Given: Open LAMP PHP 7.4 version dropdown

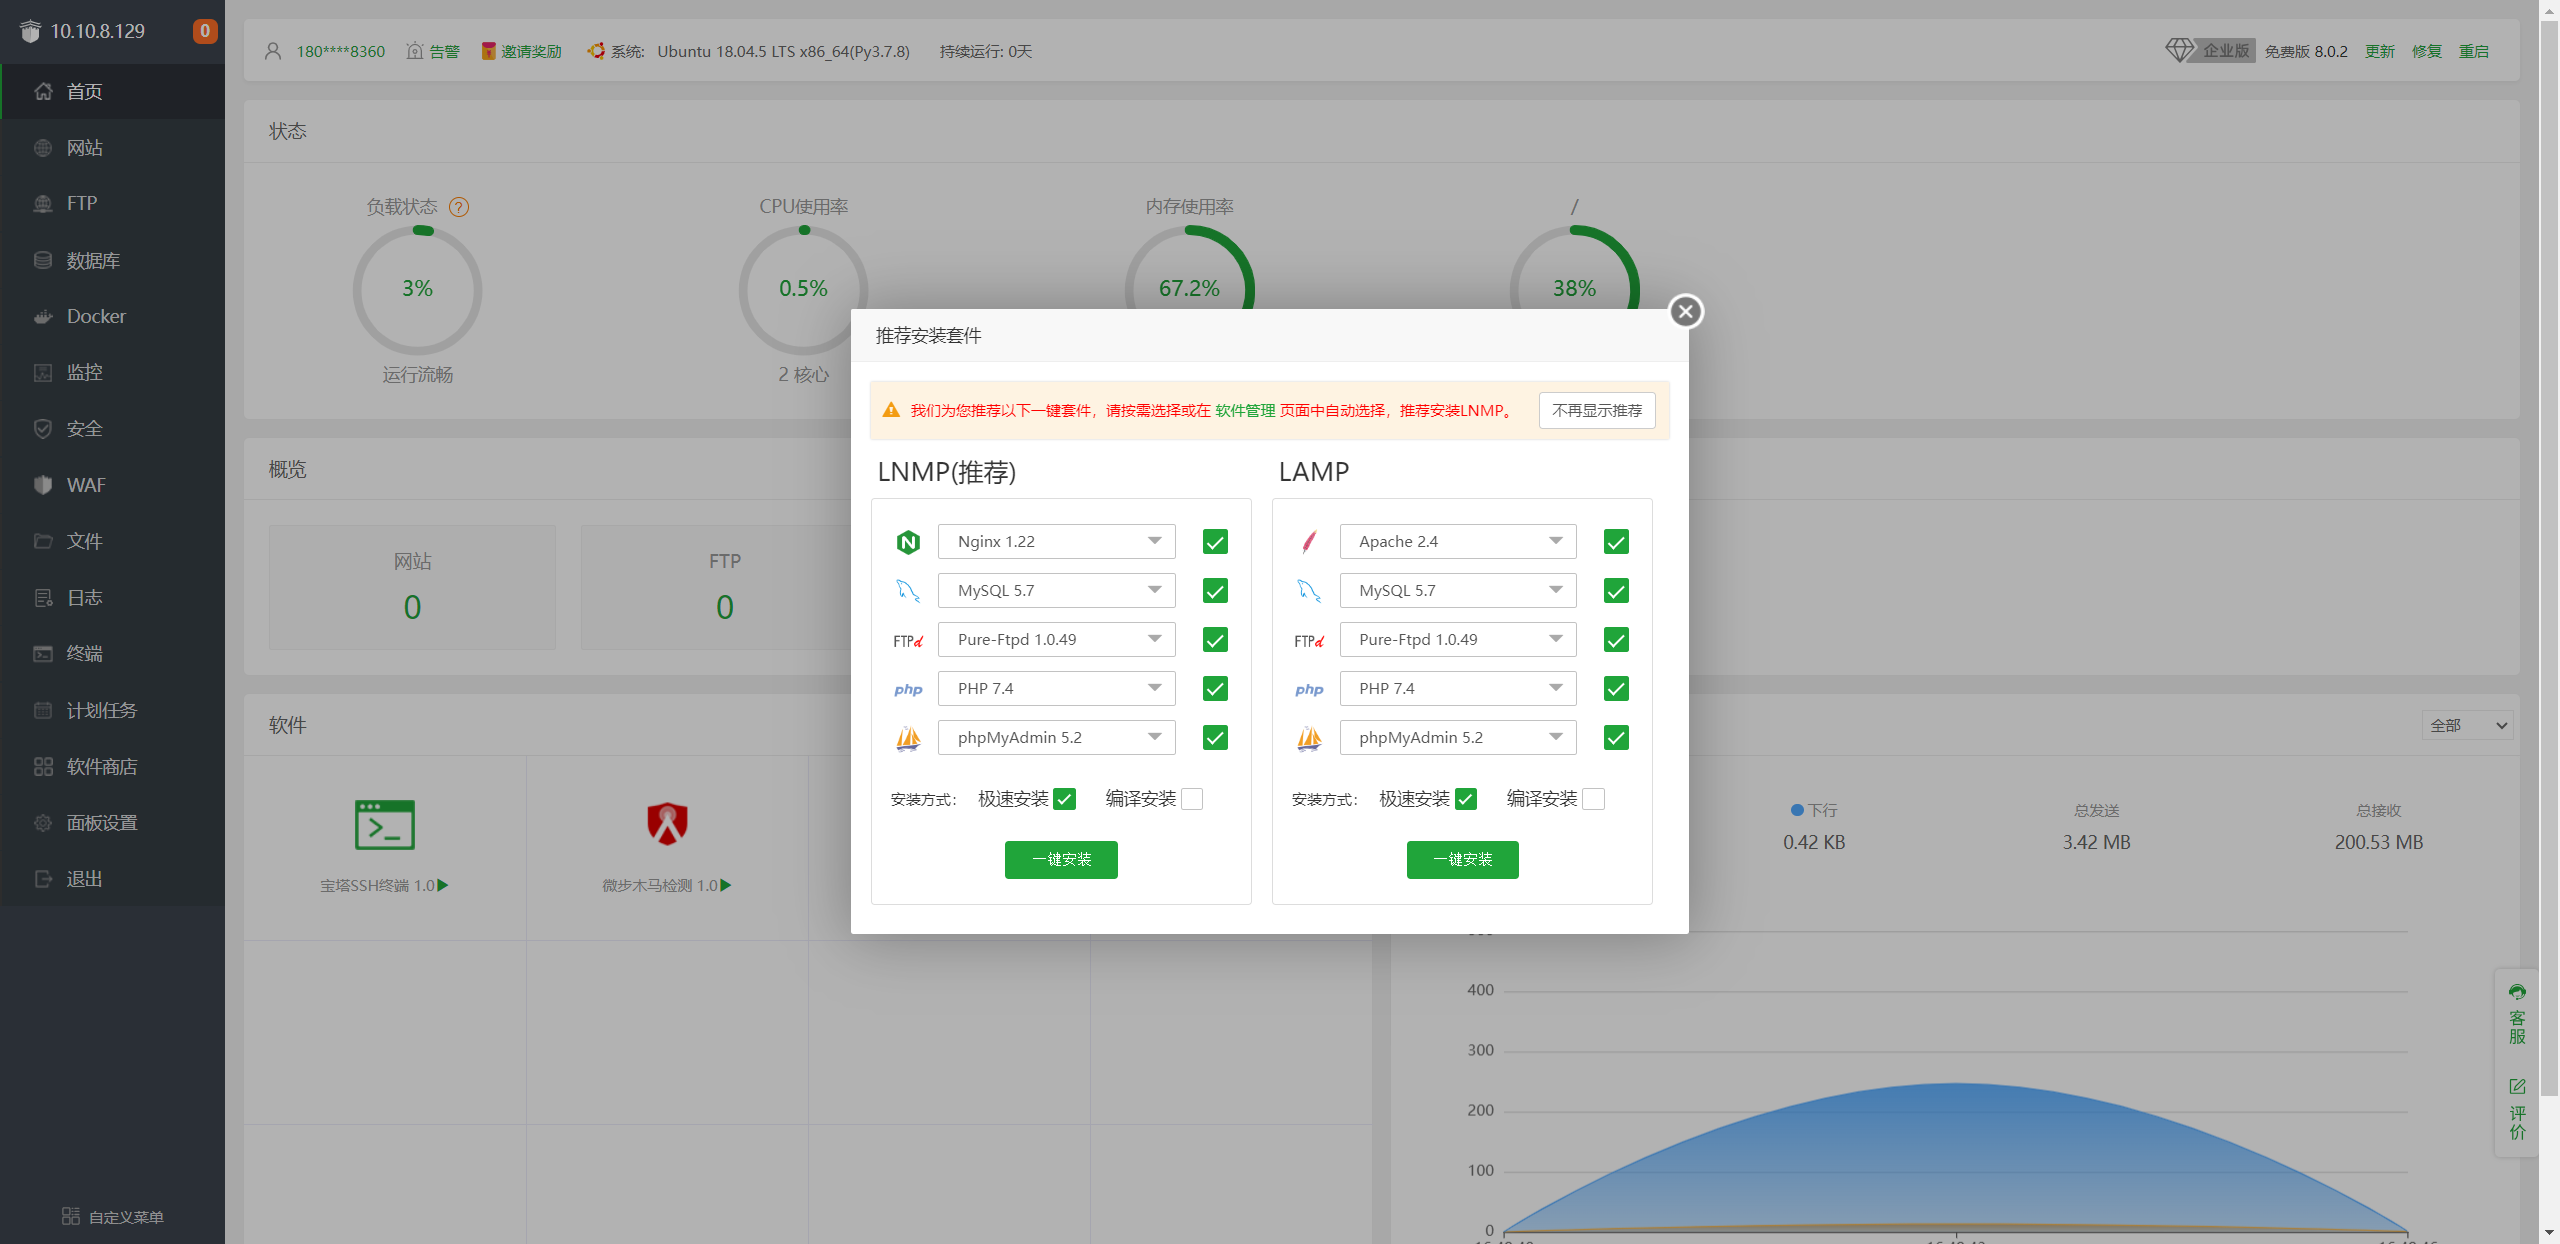Looking at the screenshot, I should (1458, 688).
